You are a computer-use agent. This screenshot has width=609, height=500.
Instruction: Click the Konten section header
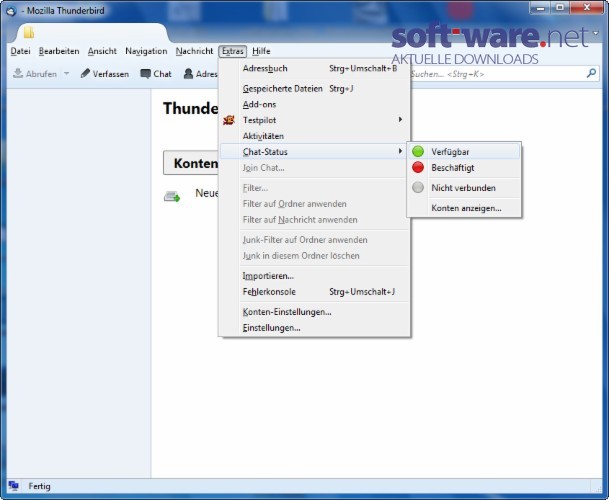[191, 163]
